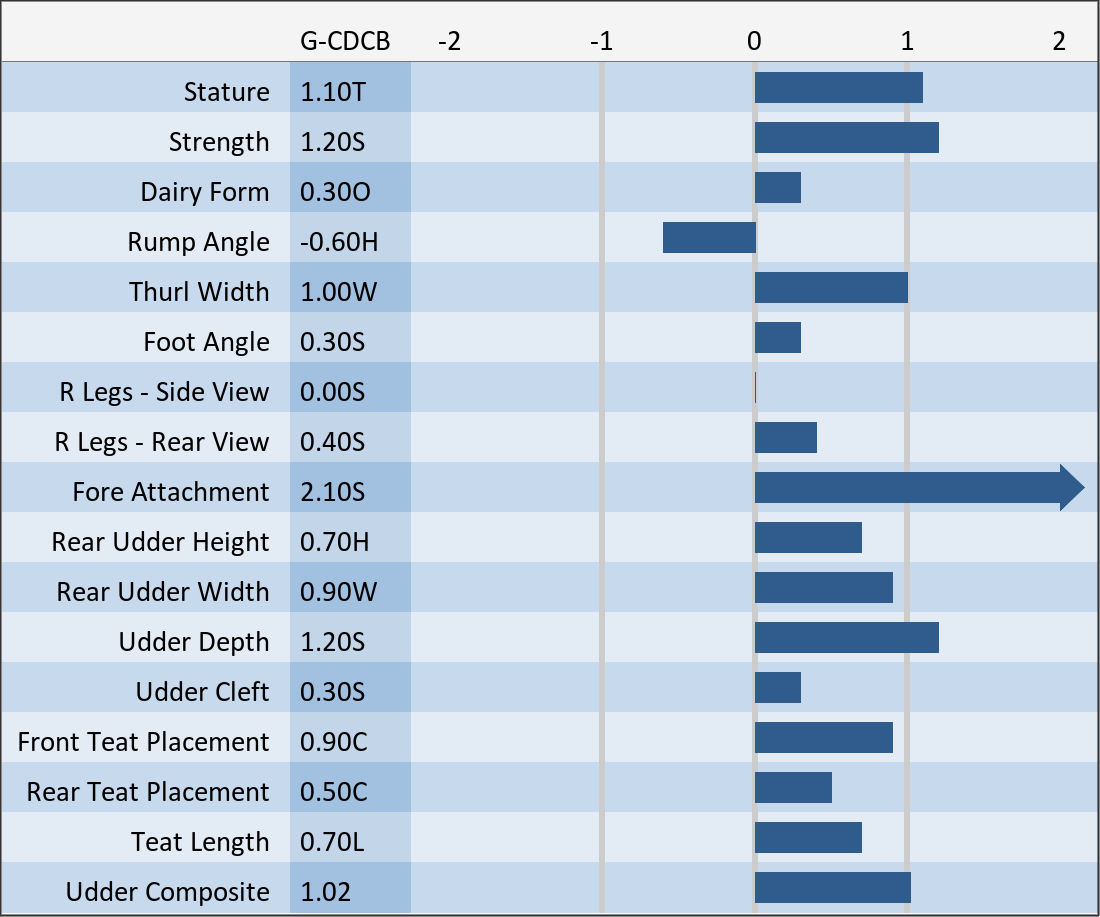The height and width of the screenshot is (917, 1100).
Task: Click the Udder Cleft bar
Action: pos(778,688)
